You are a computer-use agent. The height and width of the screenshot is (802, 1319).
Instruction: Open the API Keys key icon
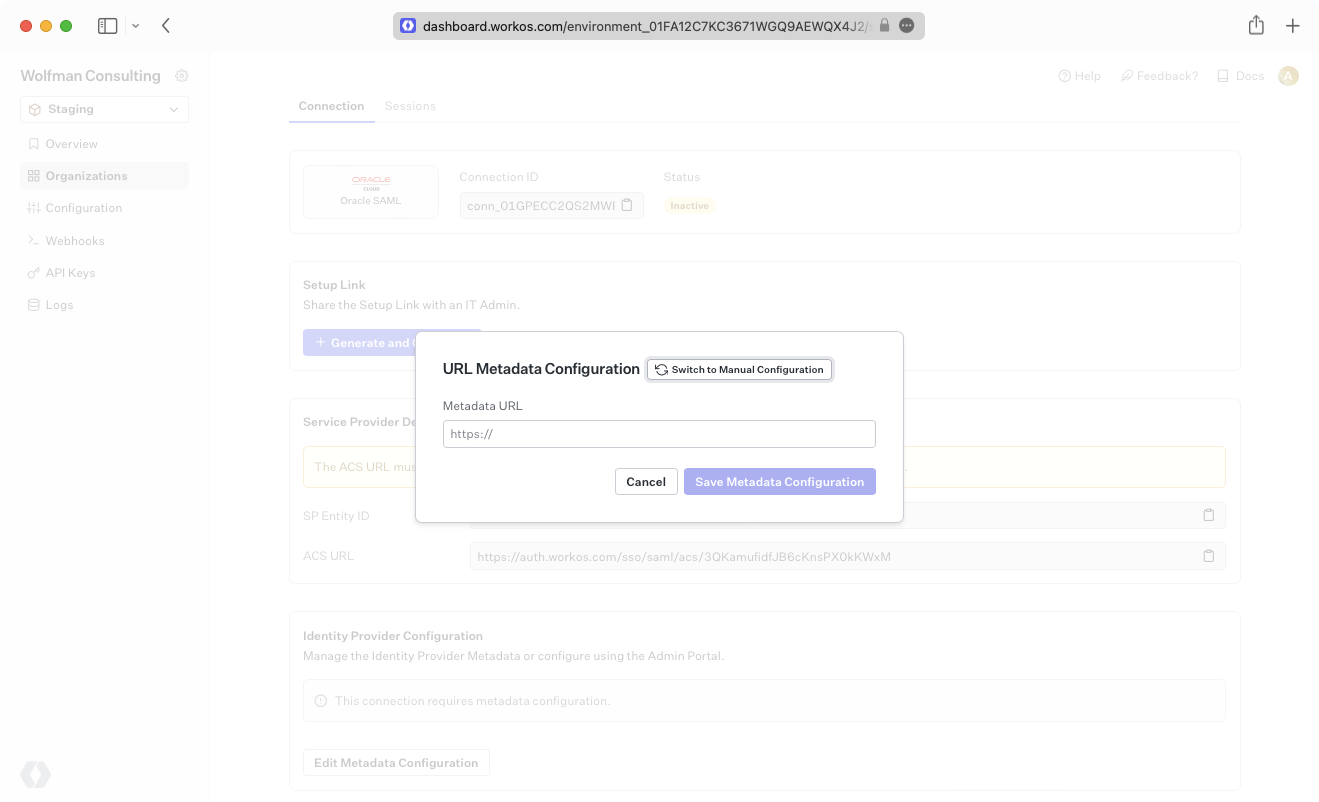33,272
